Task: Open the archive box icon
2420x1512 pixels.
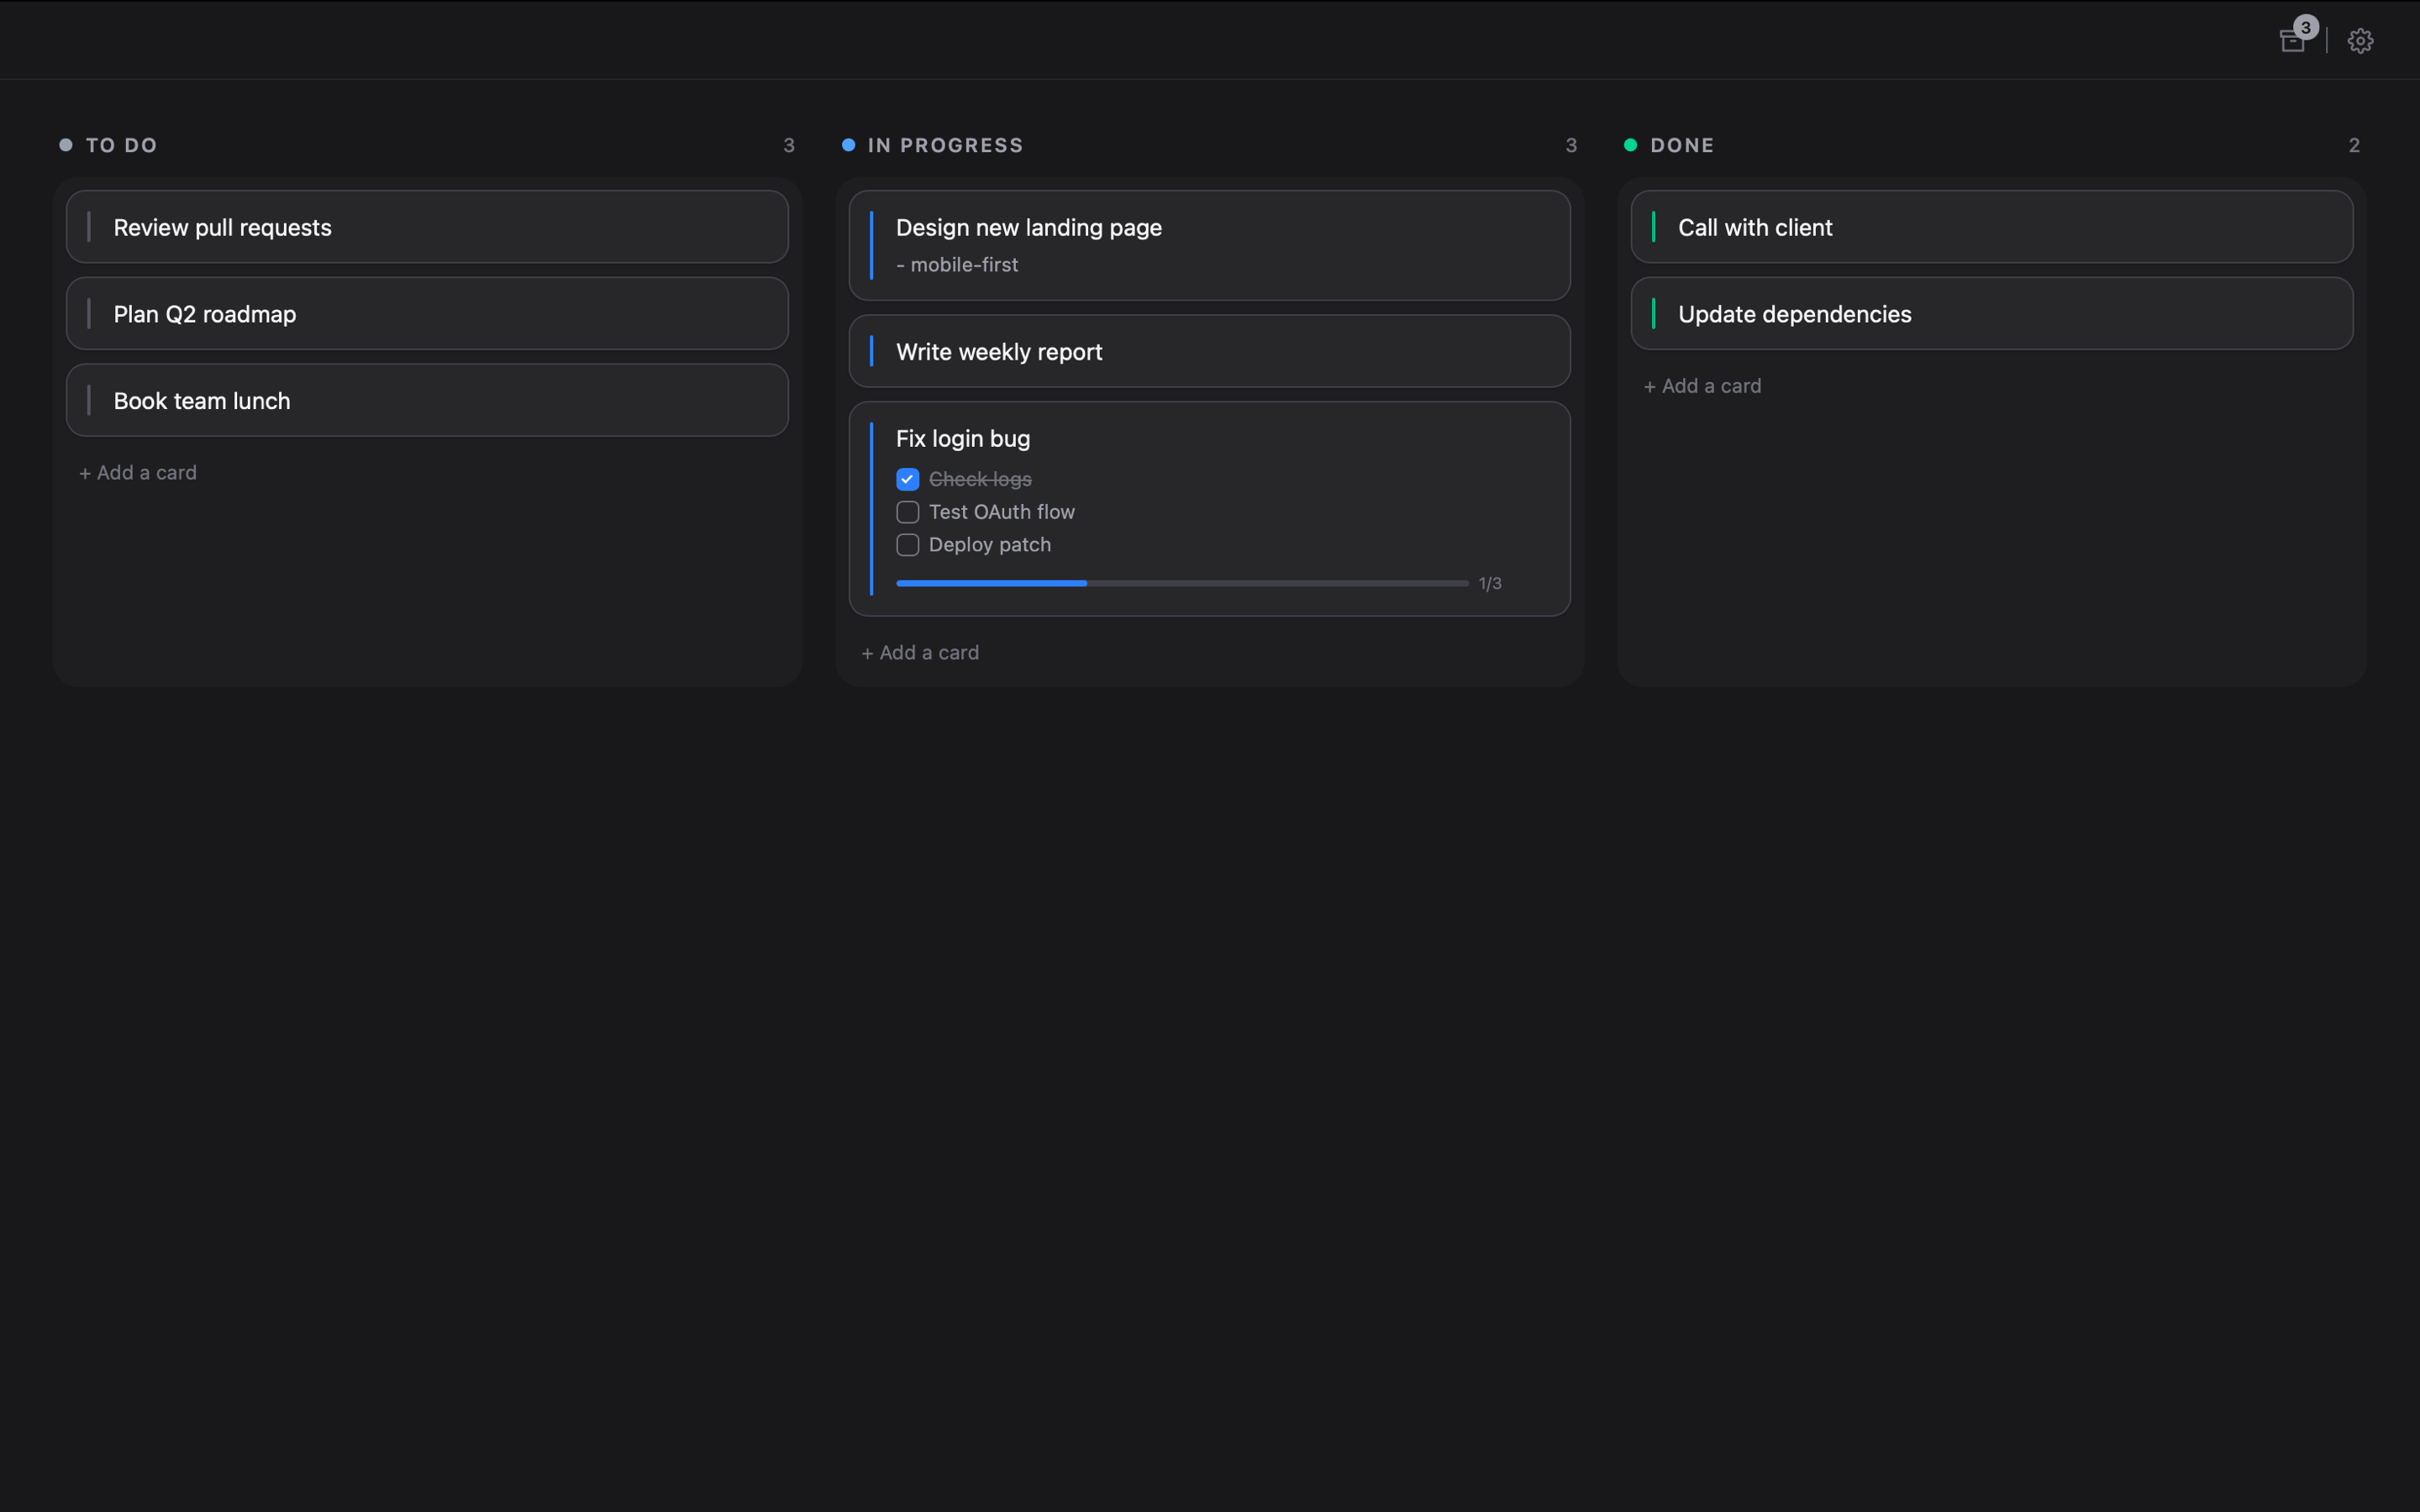Action: pyautogui.click(x=2292, y=41)
